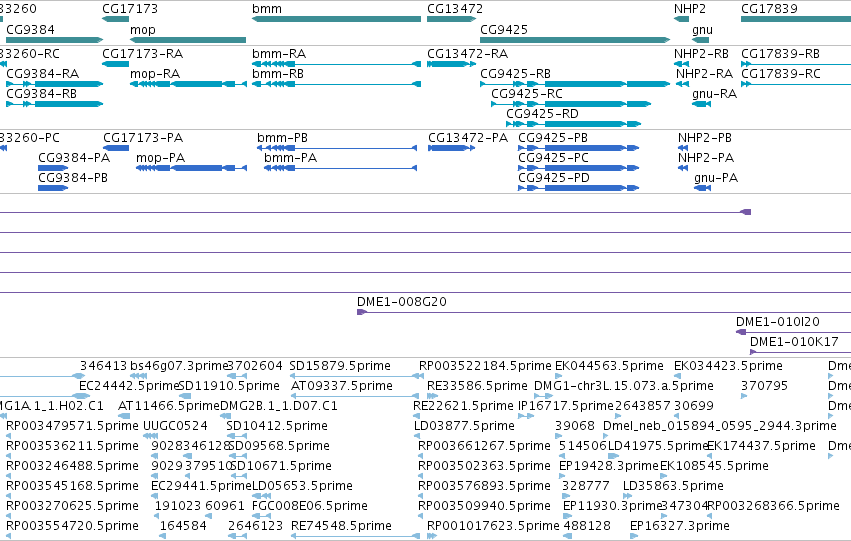Screen dimensions: 851x541
Task: Select BAC clone DME1-010K17
Action: (x=800, y=352)
